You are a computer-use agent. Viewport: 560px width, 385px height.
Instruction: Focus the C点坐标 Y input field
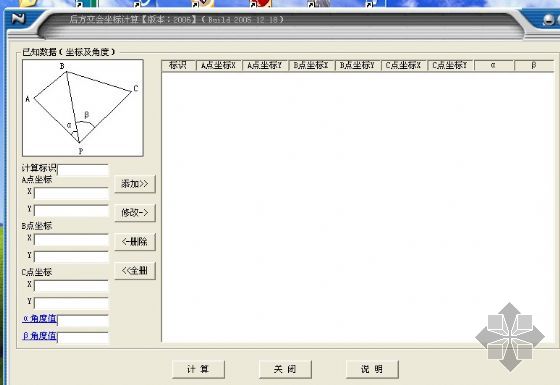71,303
